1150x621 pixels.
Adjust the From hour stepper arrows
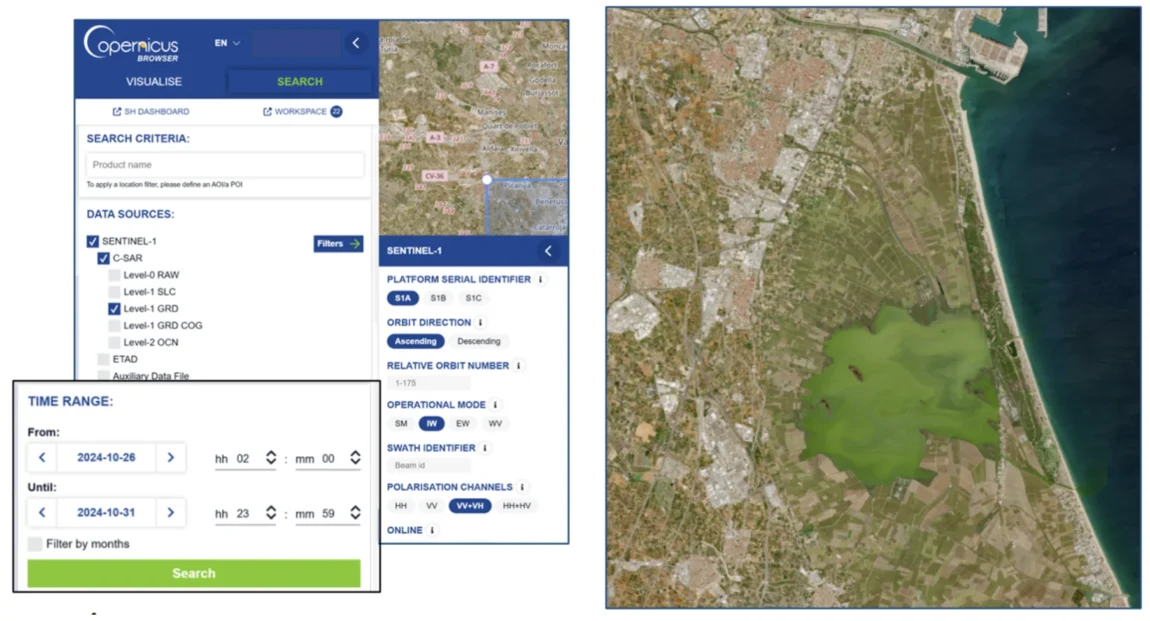(271, 458)
